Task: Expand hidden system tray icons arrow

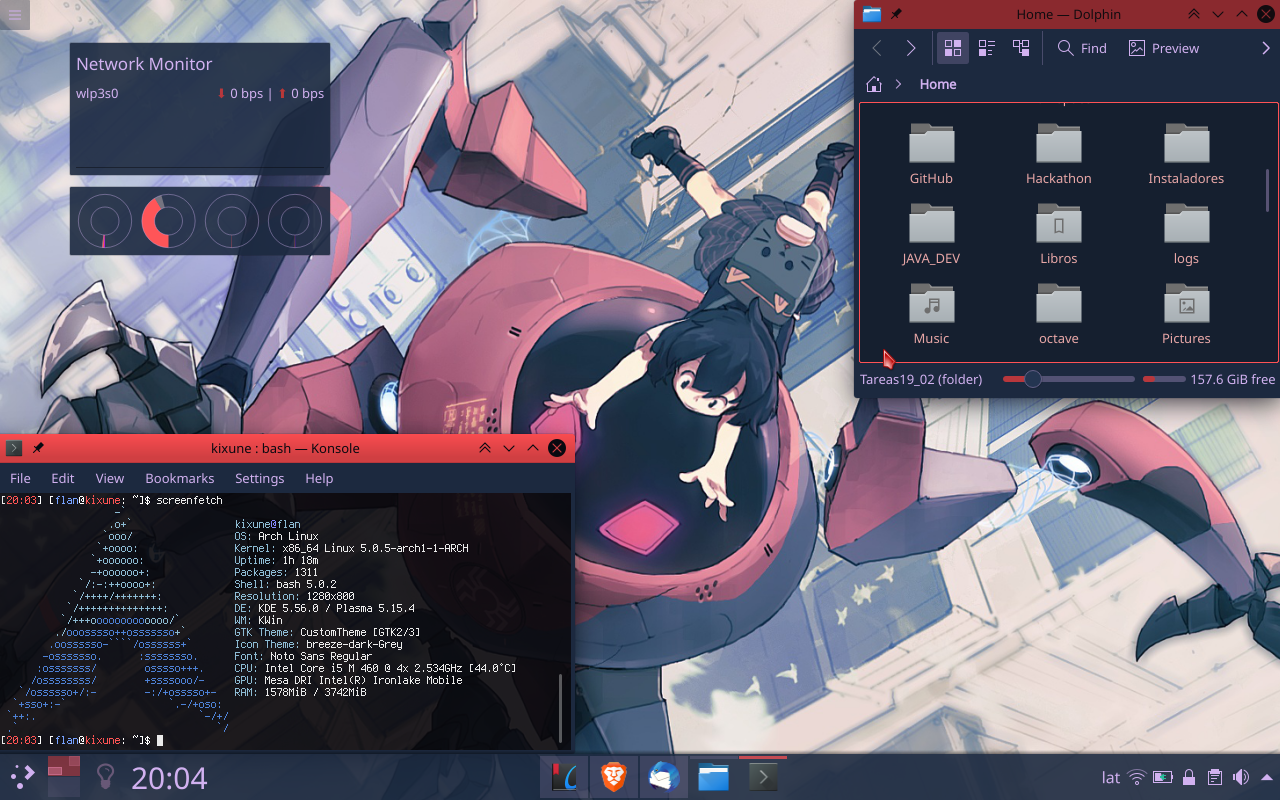Action: point(1265,777)
